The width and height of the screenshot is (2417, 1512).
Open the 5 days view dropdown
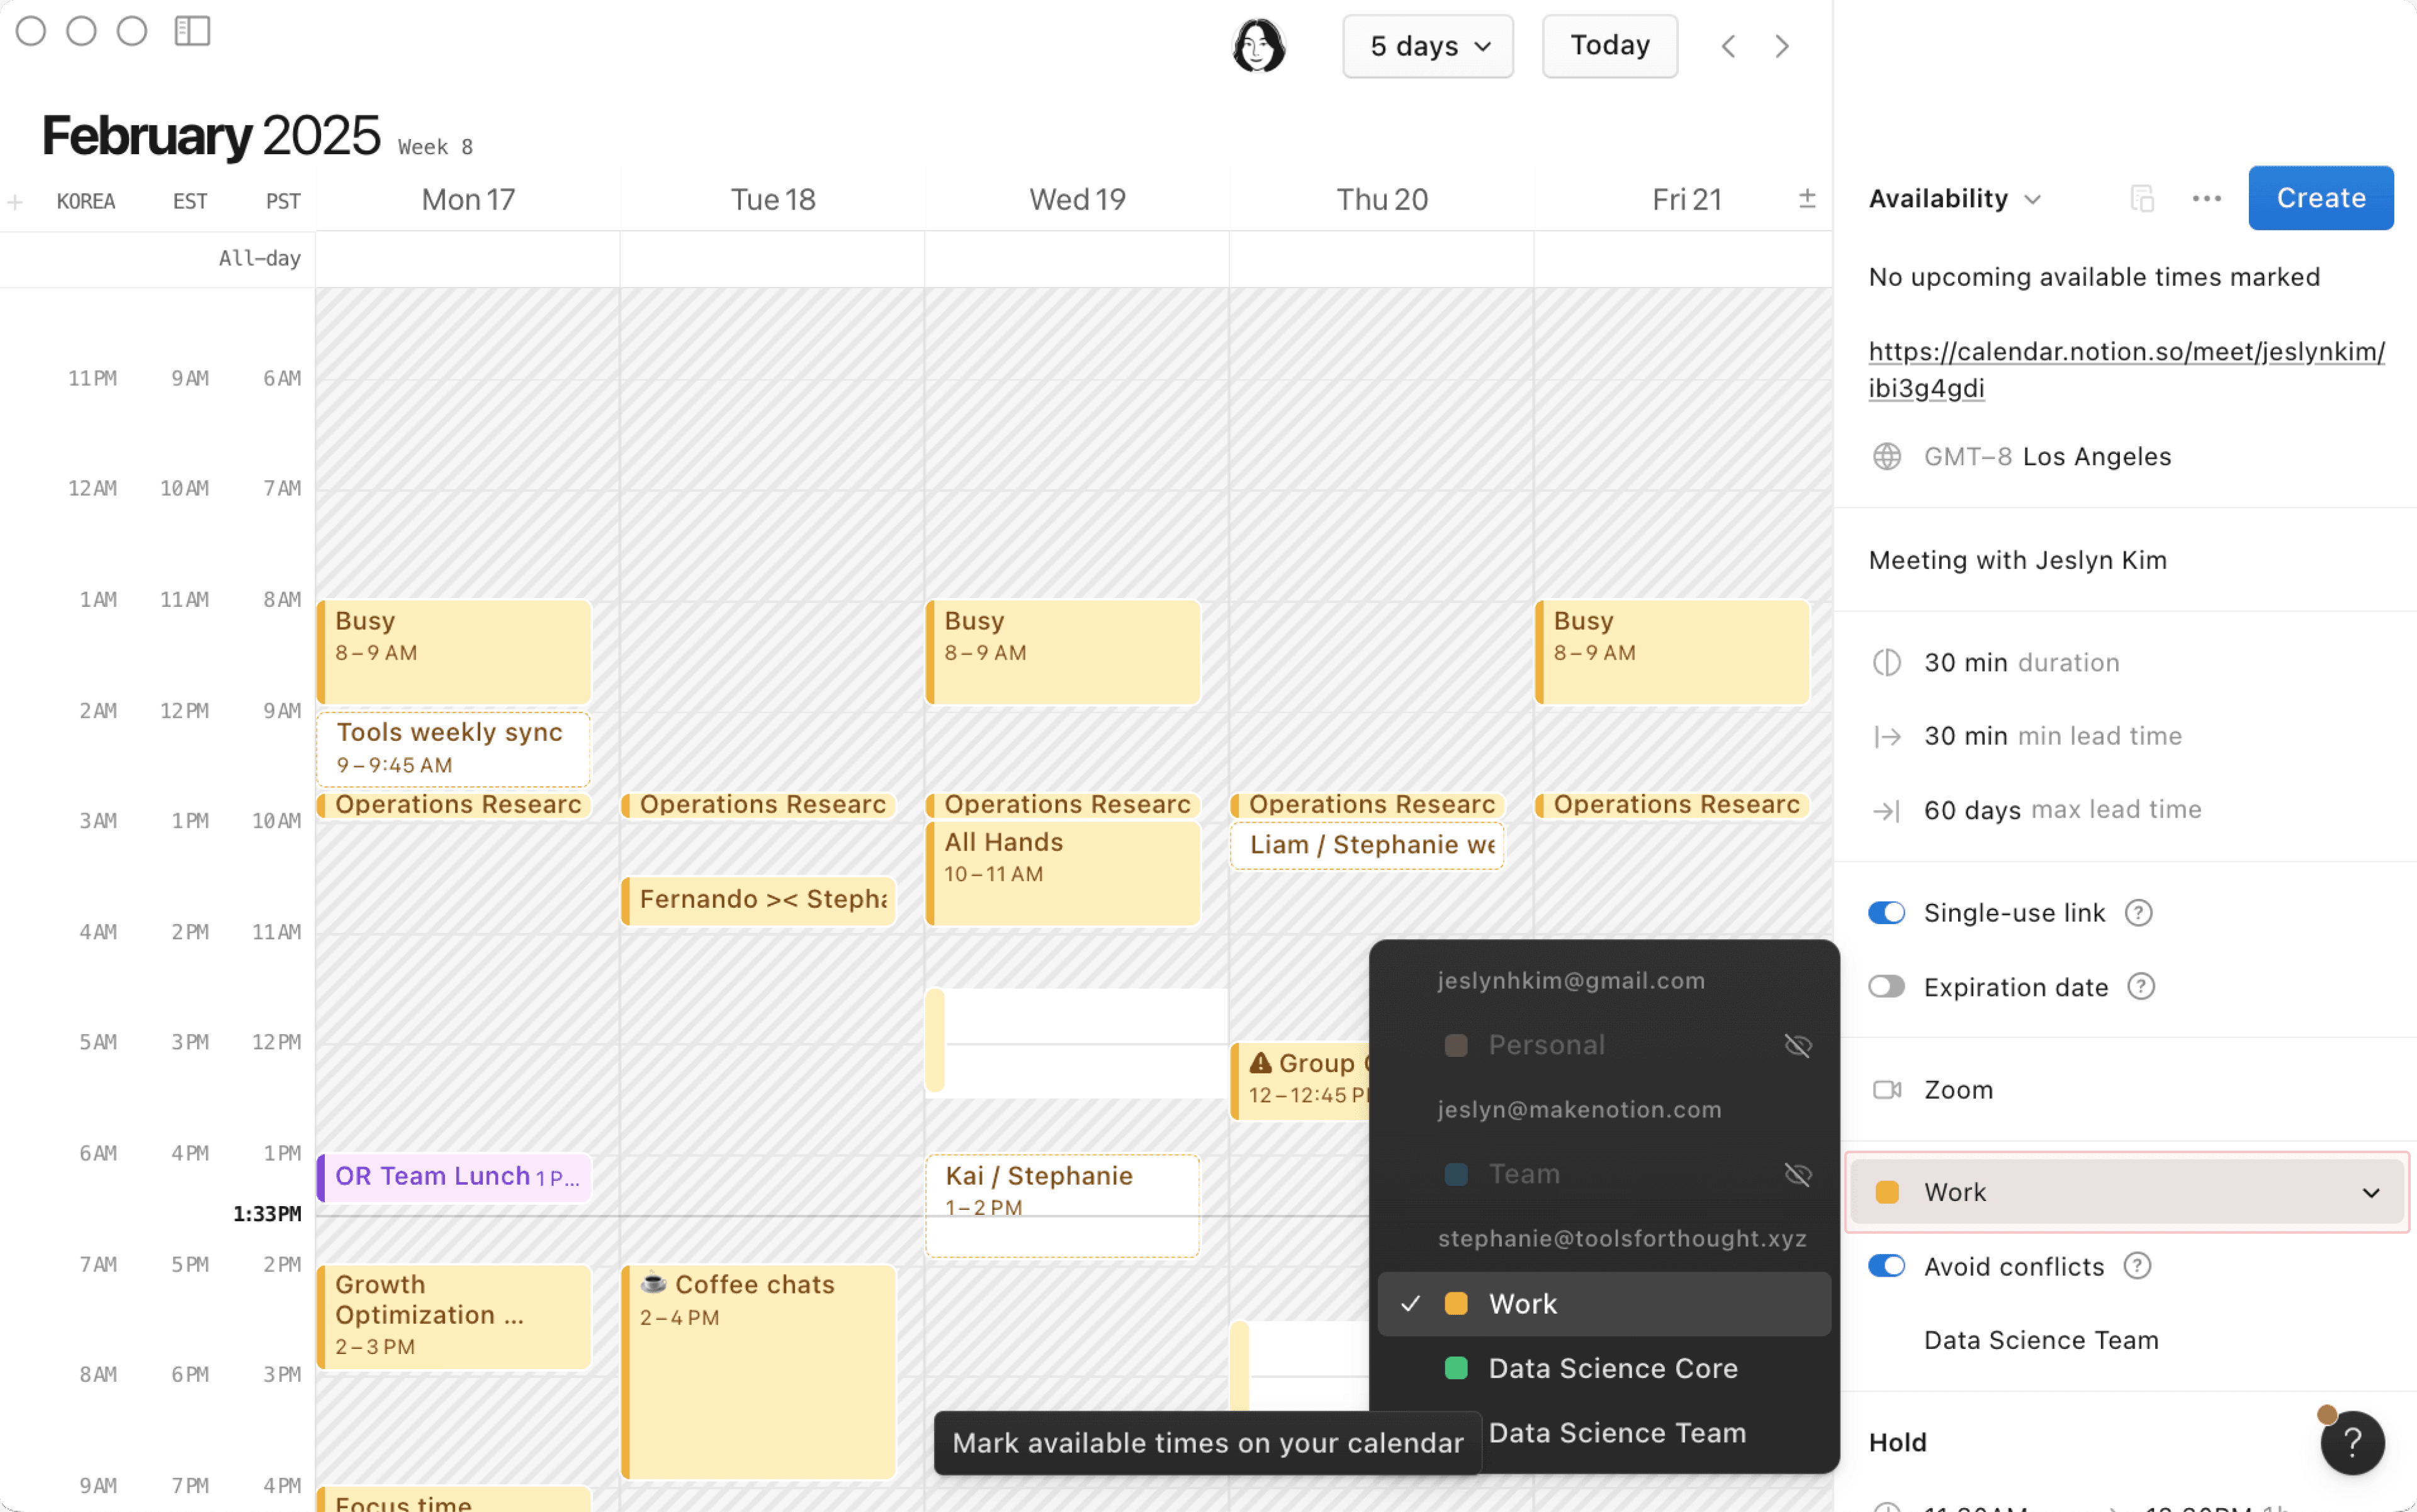(x=1427, y=46)
